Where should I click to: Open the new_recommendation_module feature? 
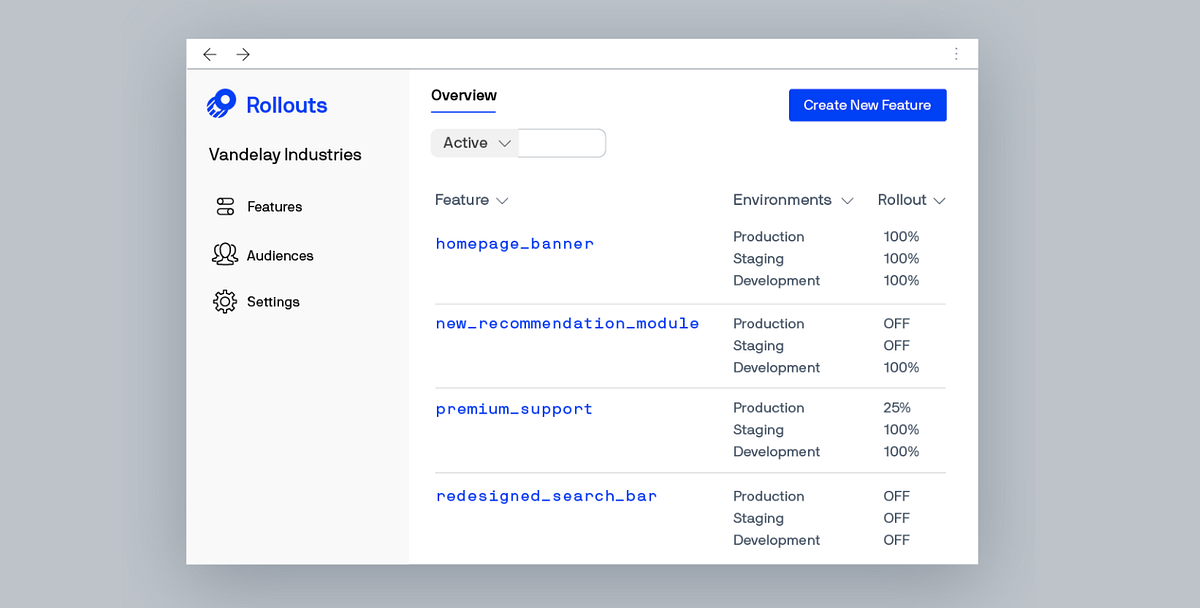[567, 324]
